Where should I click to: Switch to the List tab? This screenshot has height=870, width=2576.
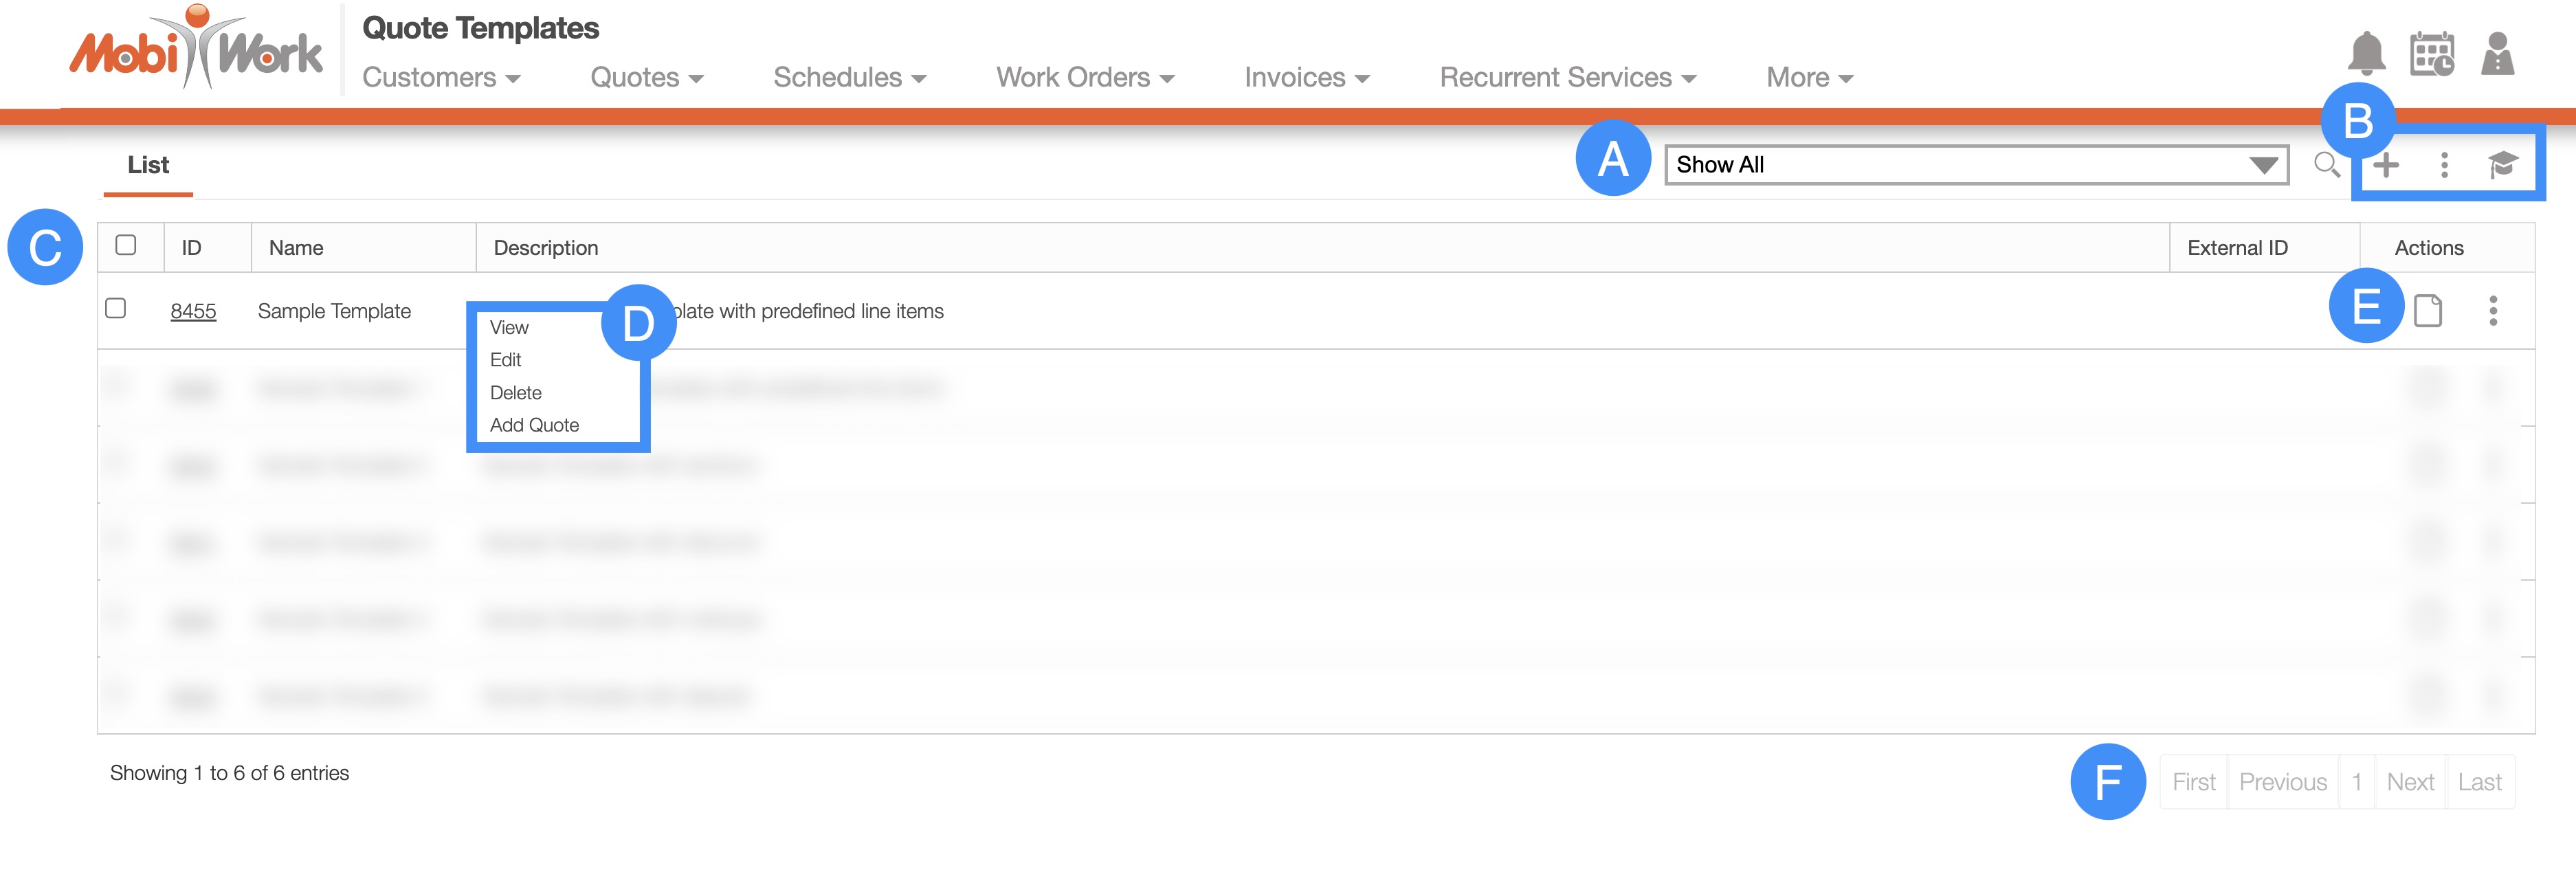[x=148, y=165]
